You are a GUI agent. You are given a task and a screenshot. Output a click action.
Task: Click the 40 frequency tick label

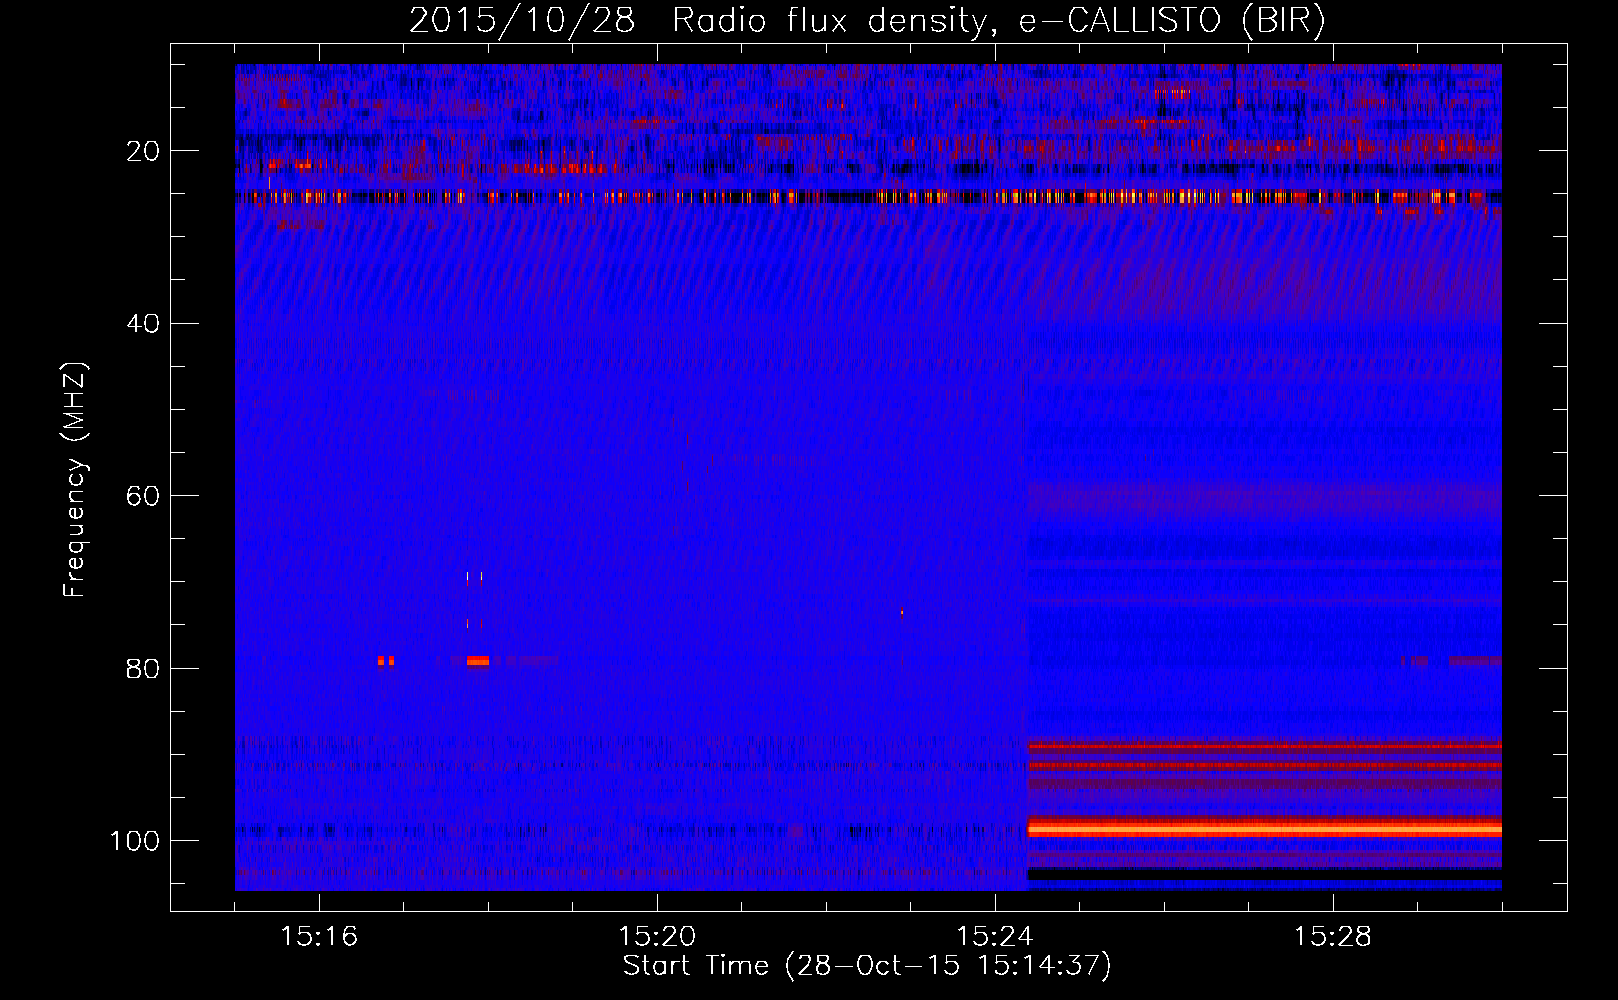click(143, 324)
